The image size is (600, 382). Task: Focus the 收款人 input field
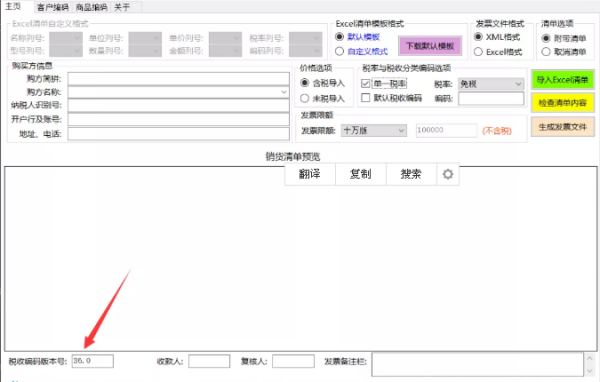pyautogui.click(x=209, y=361)
